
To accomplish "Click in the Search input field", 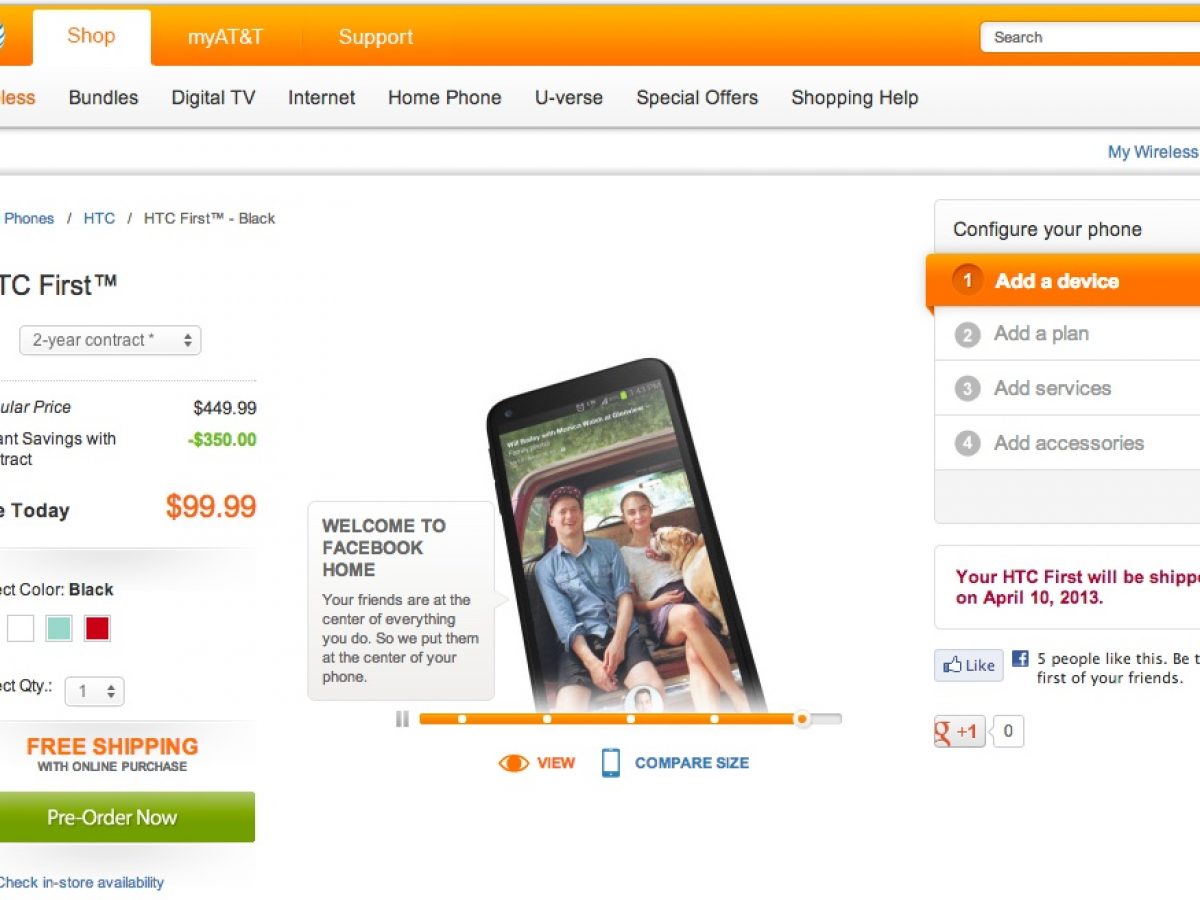I will click(1090, 38).
